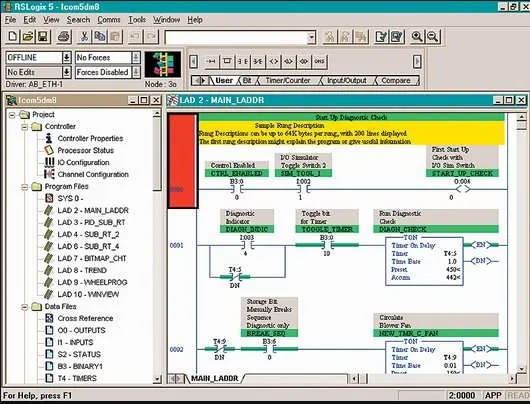Insert a new rung from instruction toolbar
The width and height of the screenshot is (530, 404).
[212, 61]
